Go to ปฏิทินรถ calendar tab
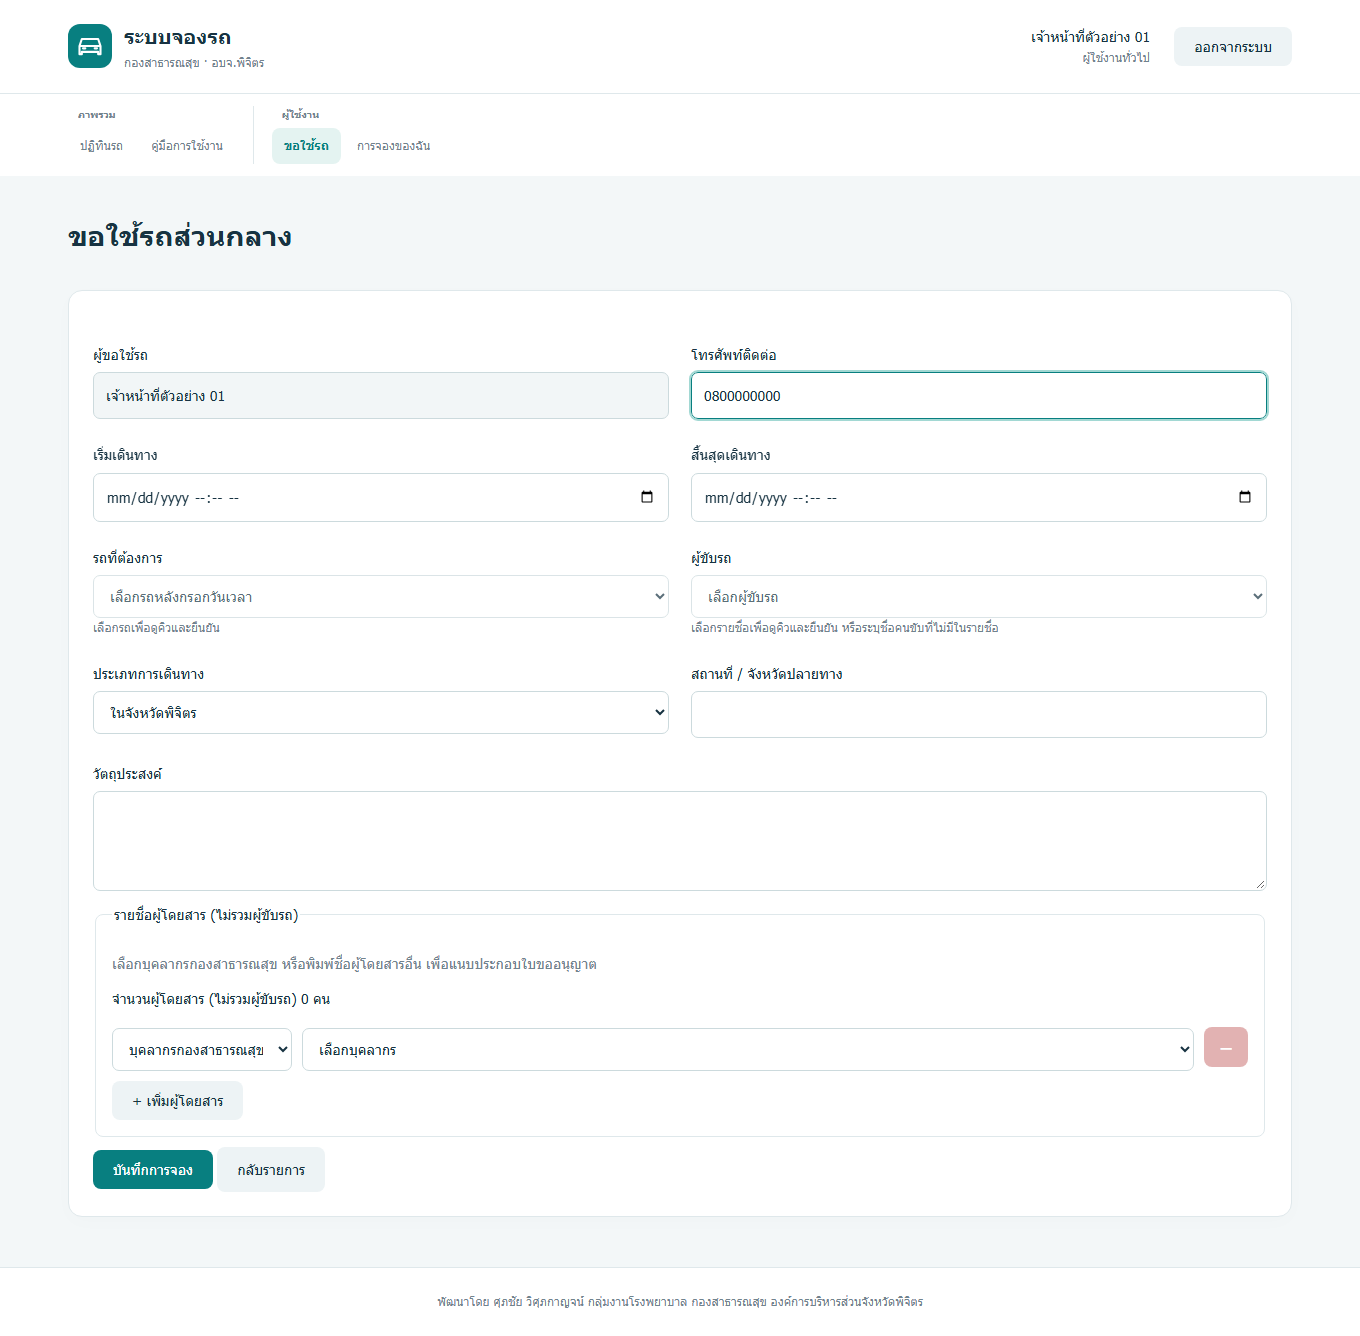Screen dimensions: 1360x1336 tap(101, 146)
